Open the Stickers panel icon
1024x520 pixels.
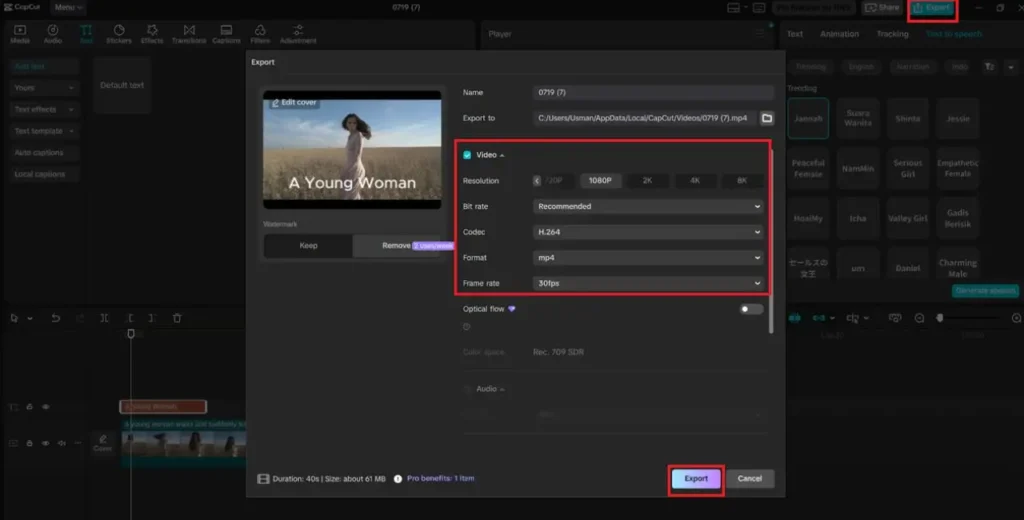(119, 34)
